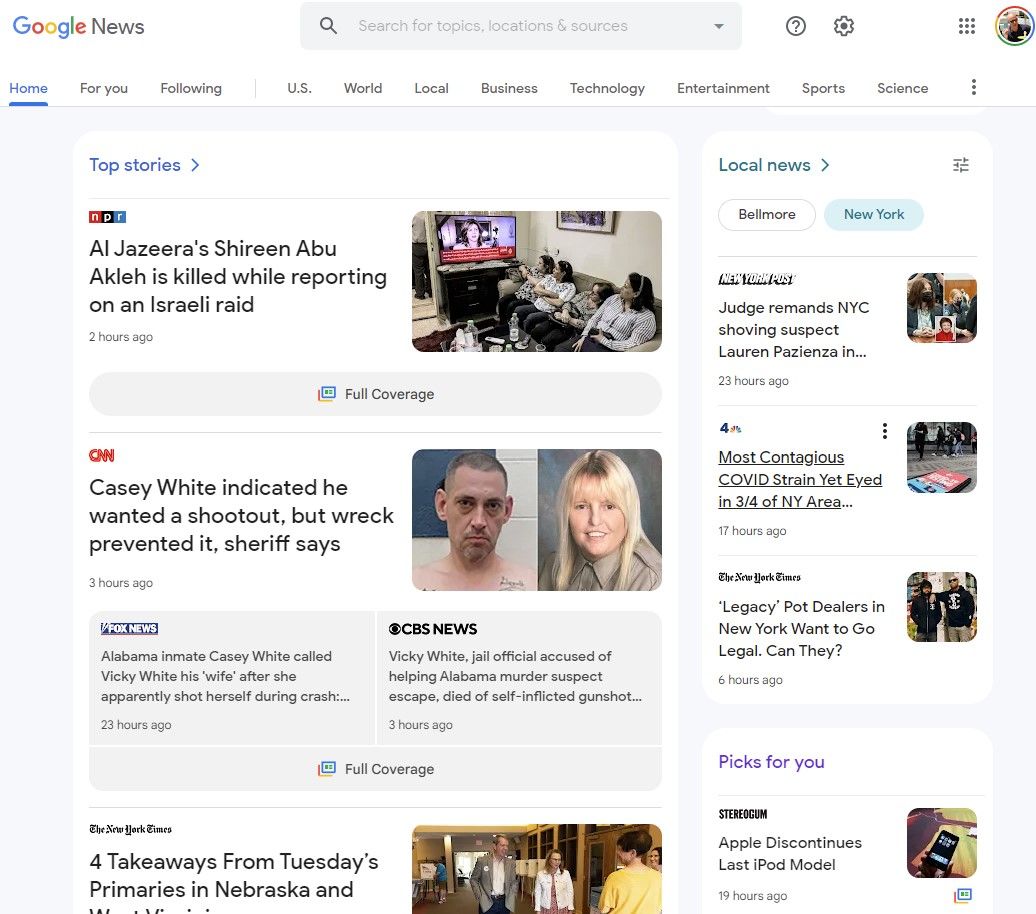Image resolution: width=1036 pixels, height=914 pixels.
Task: Open Google News settings gear
Action: [843, 26]
